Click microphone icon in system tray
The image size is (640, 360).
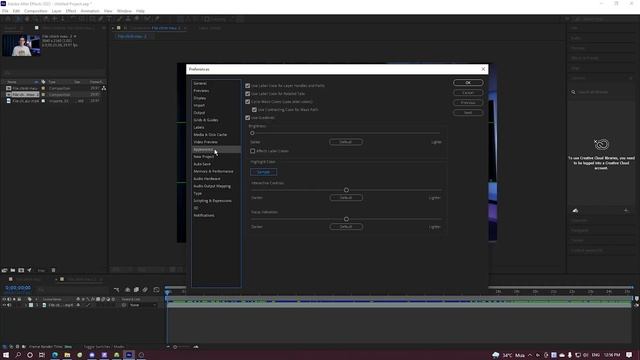click(x=570, y=355)
